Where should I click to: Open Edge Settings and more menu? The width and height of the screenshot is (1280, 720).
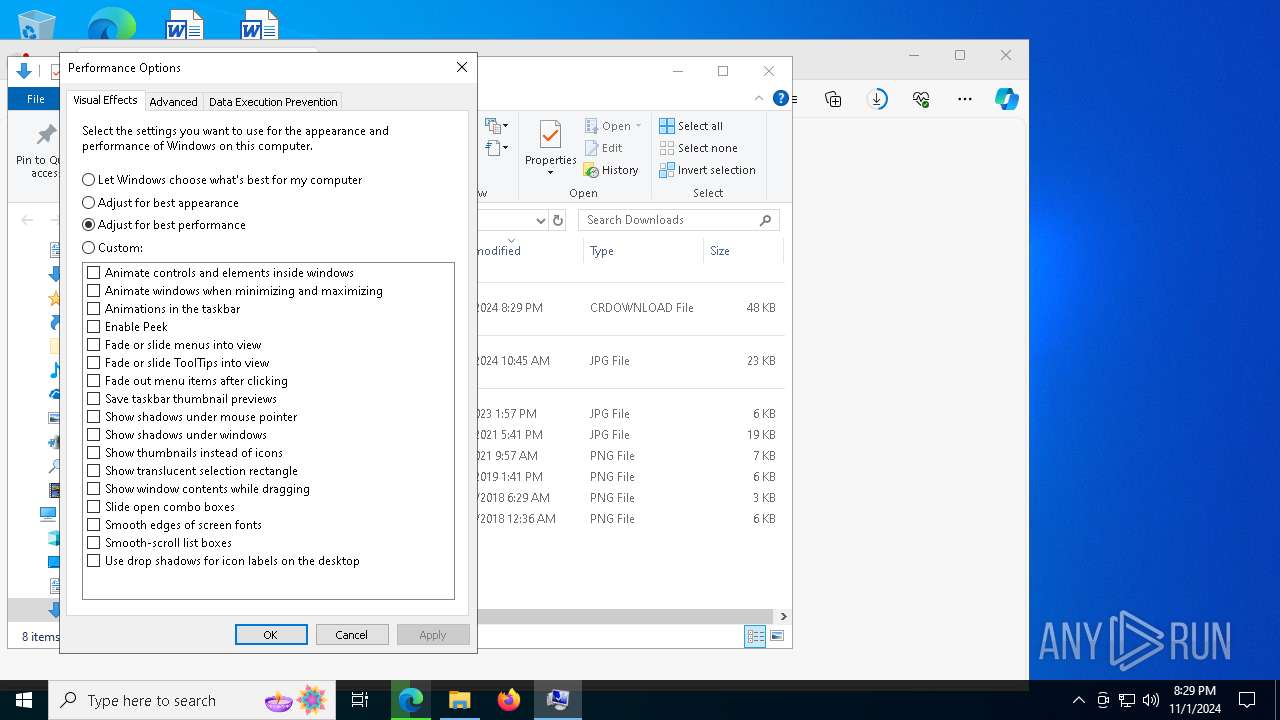[965, 99]
